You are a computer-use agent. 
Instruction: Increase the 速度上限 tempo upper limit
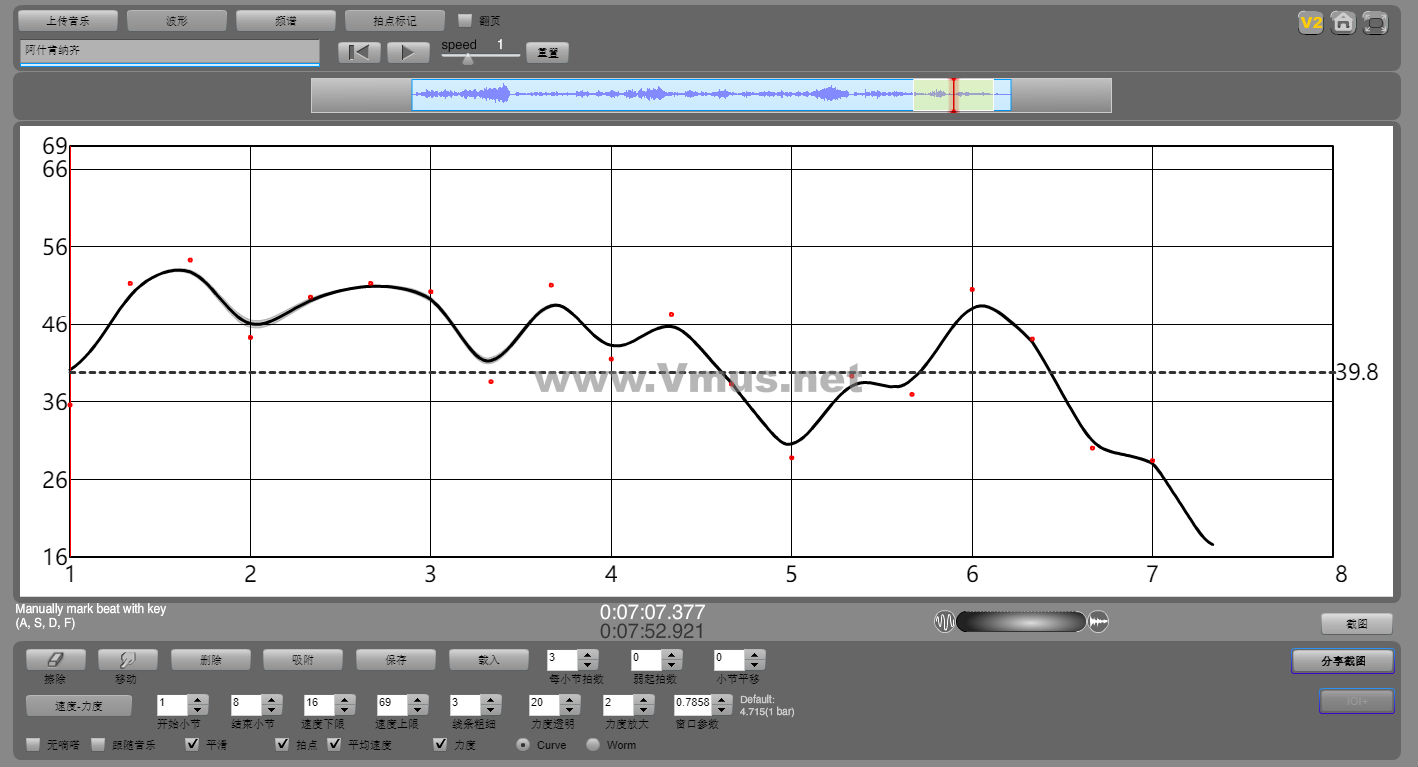point(417,699)
